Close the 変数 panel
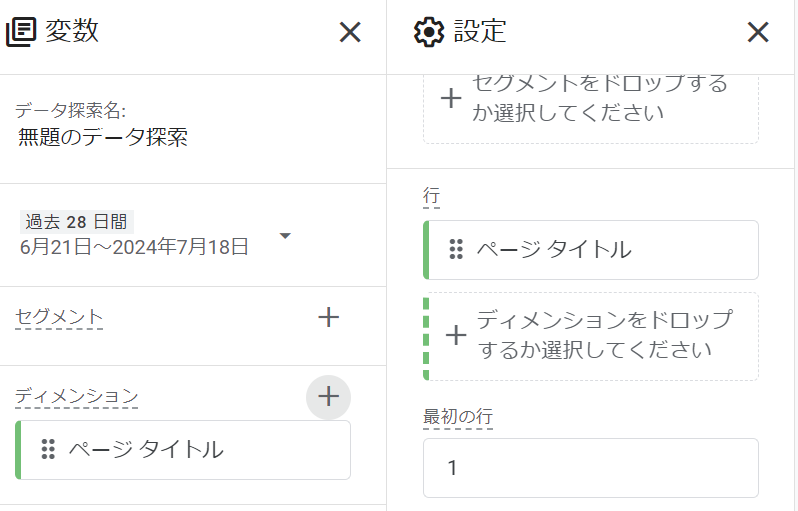The width and height of the screenshot is (798, 511). [x=350, y=33]
